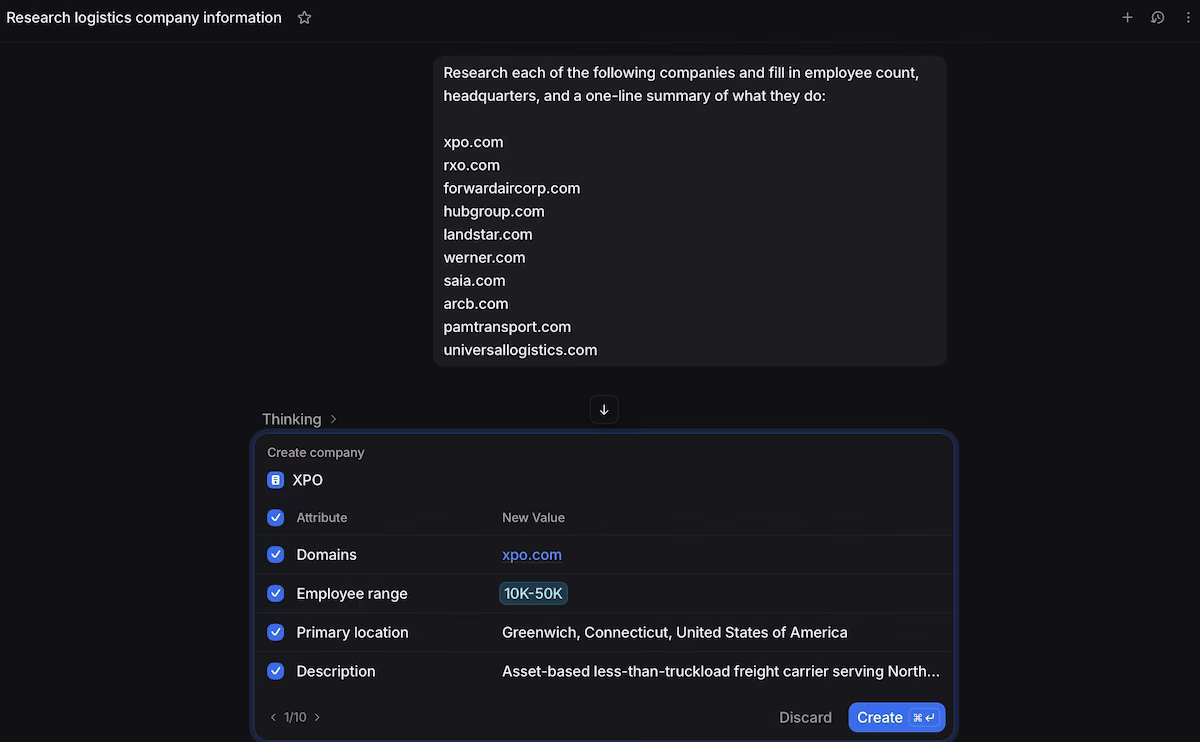Click hubgroup.com in the message
Image resolution: width=1200 pixels, height=742 pixels.
pos(494,211)
